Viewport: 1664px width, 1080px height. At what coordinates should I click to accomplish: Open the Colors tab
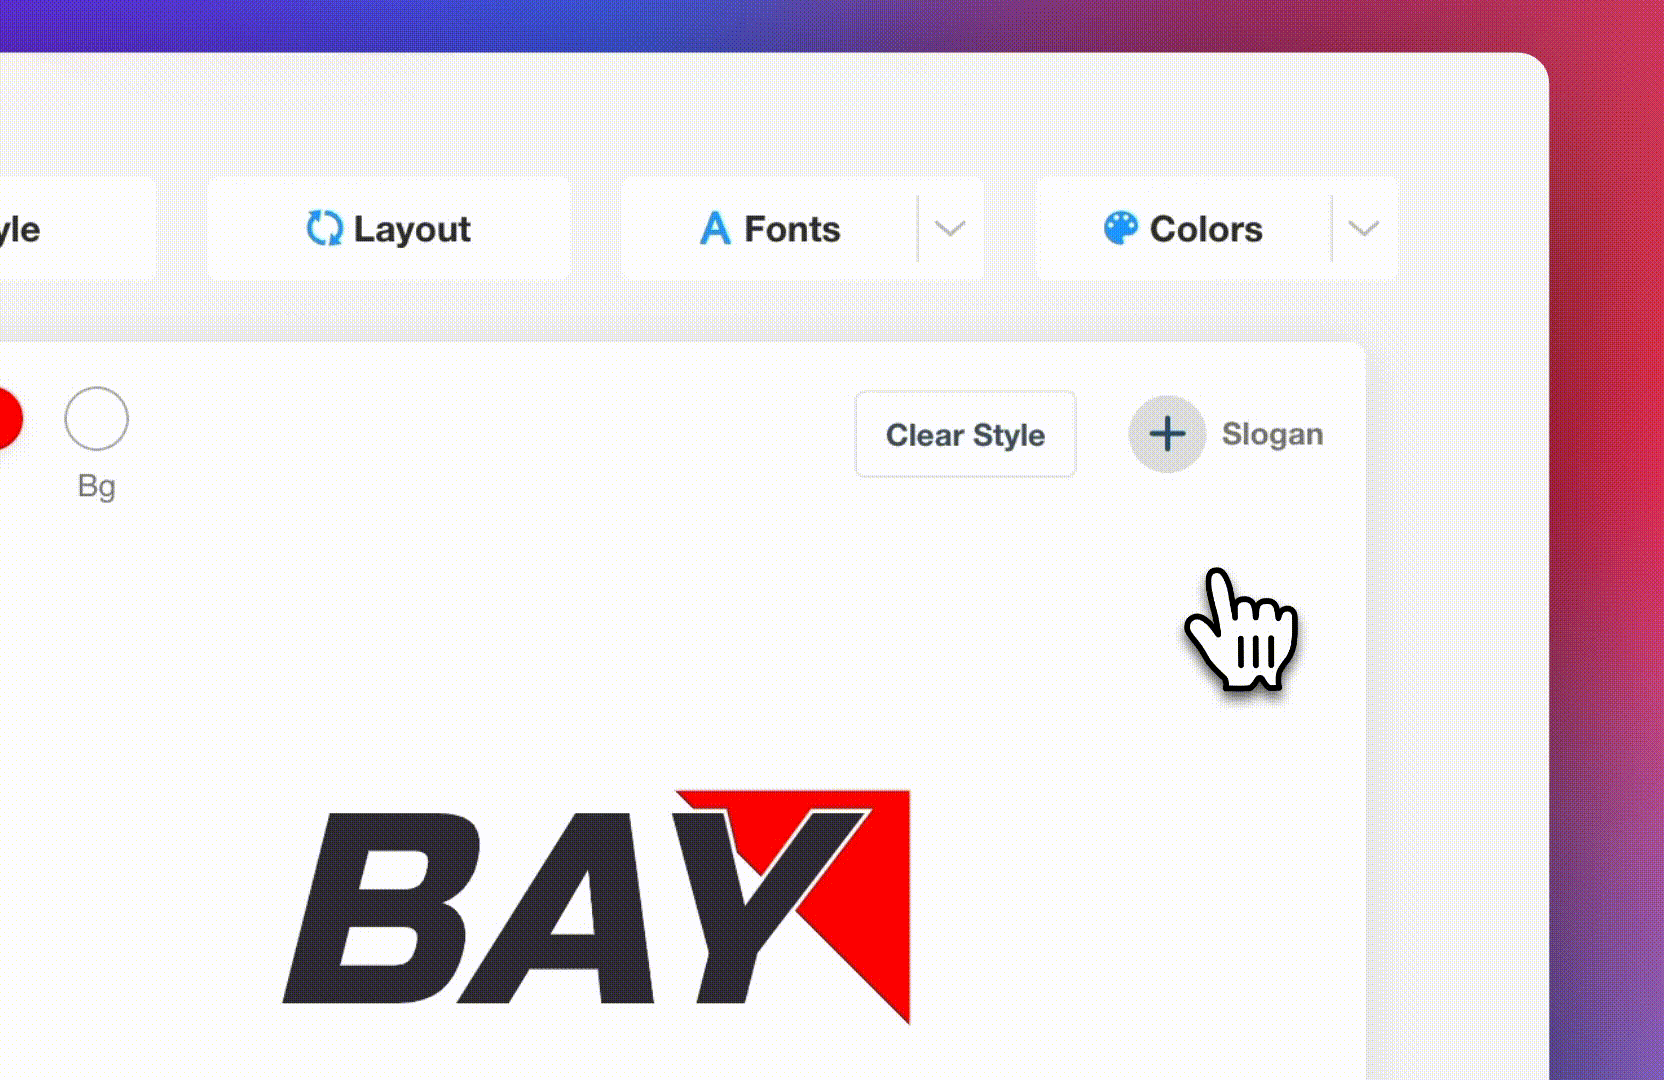[1184, 228]
